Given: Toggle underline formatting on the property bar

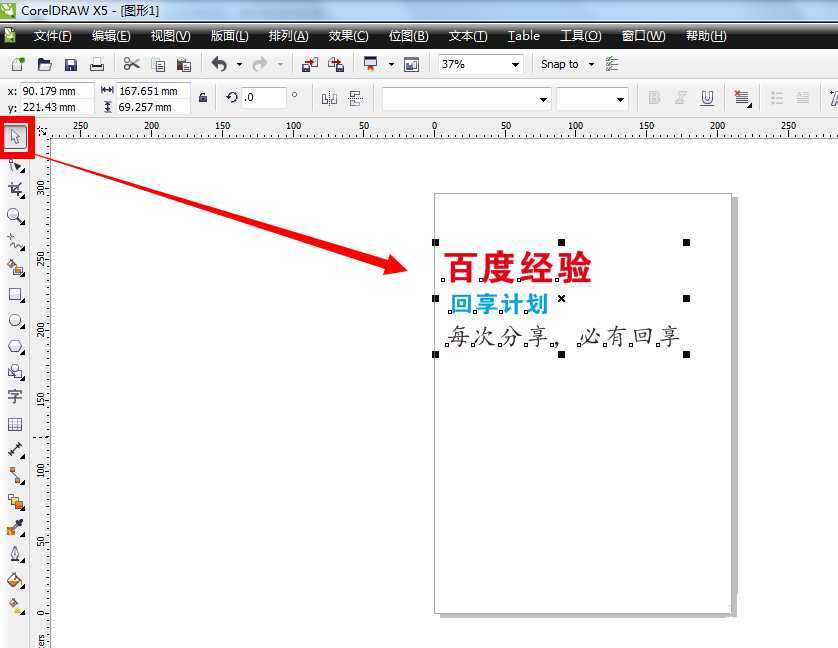Looking at the screenshot, I should [707, 97].
